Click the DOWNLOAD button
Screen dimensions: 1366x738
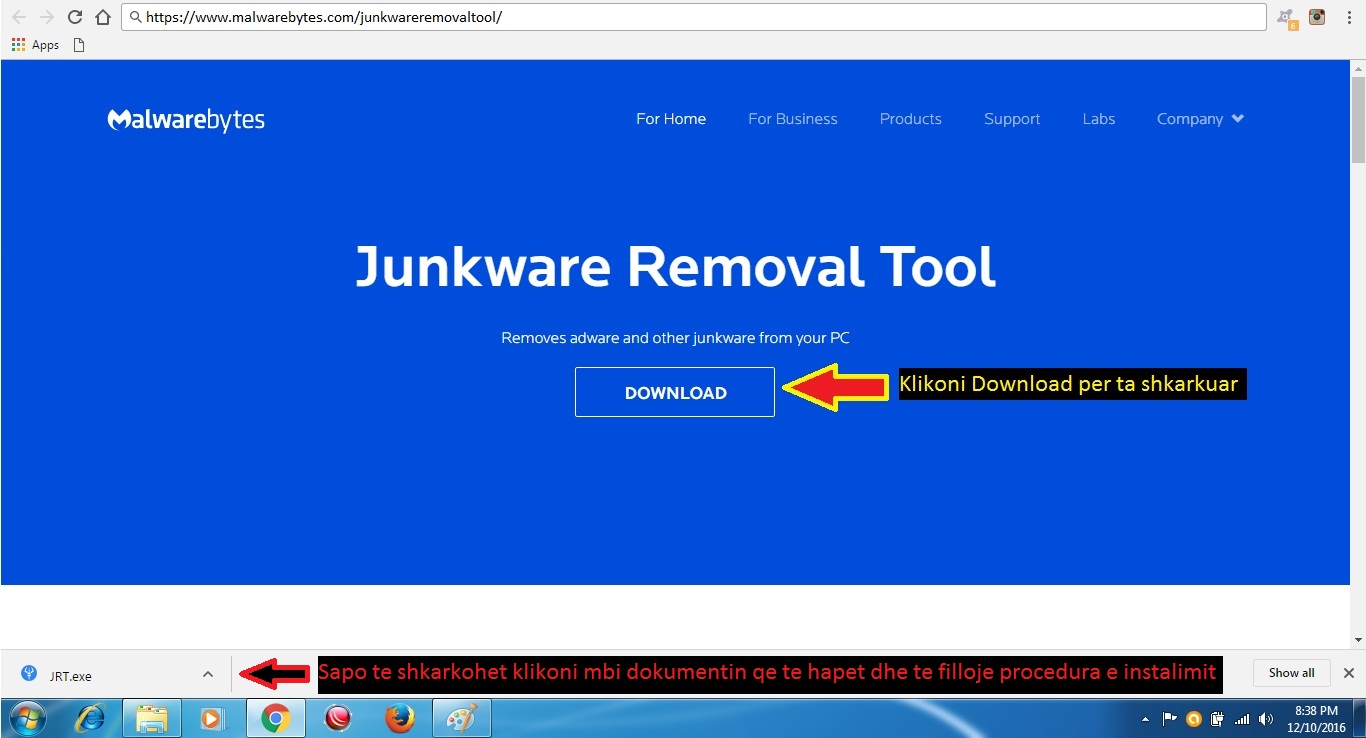[675, 392]
